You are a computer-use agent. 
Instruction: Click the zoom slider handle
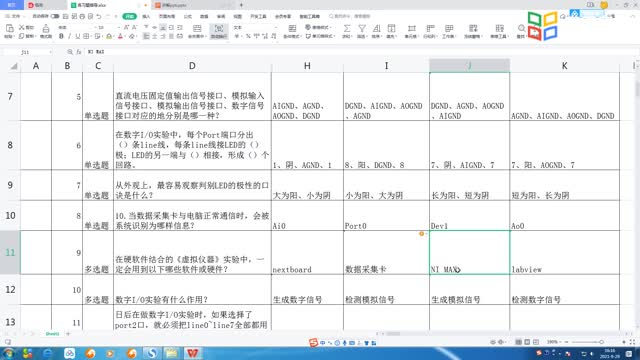click(601, 342)
